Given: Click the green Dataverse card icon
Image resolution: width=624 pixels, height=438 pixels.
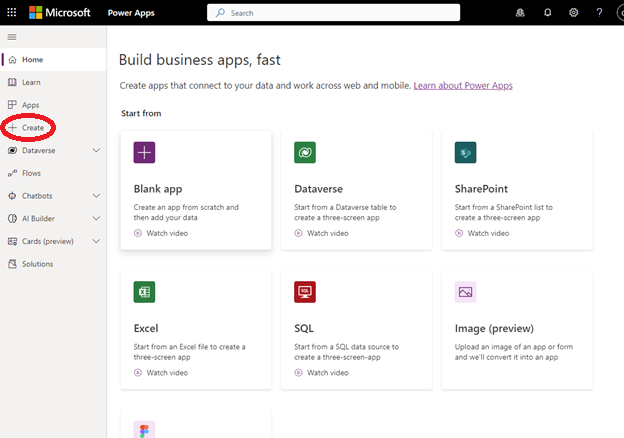Looking at the screenshot, I should coord(305,152).
